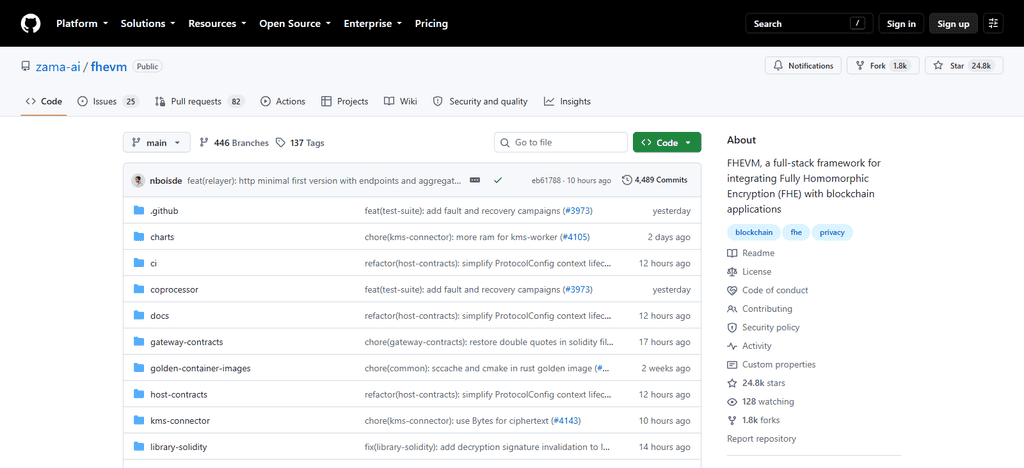
Task: Open the Security and quality tab
Action: [x=480, y=101]
